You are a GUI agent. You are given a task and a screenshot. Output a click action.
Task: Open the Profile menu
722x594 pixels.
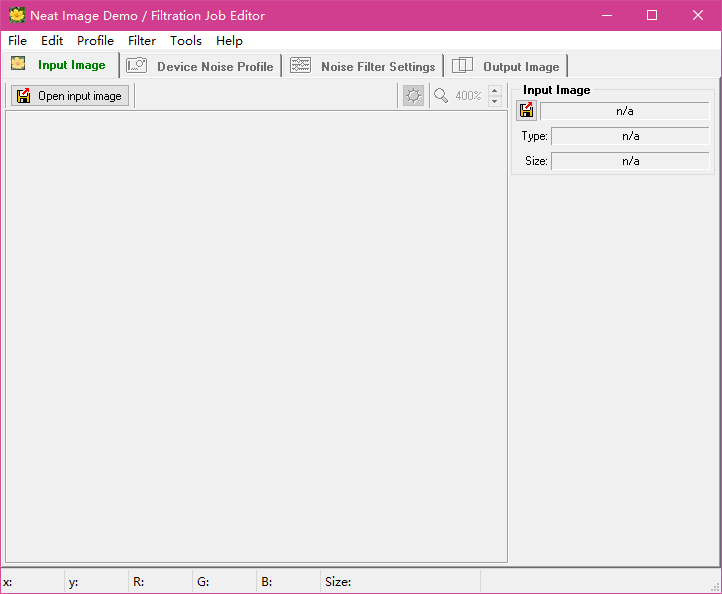(95, 41)
